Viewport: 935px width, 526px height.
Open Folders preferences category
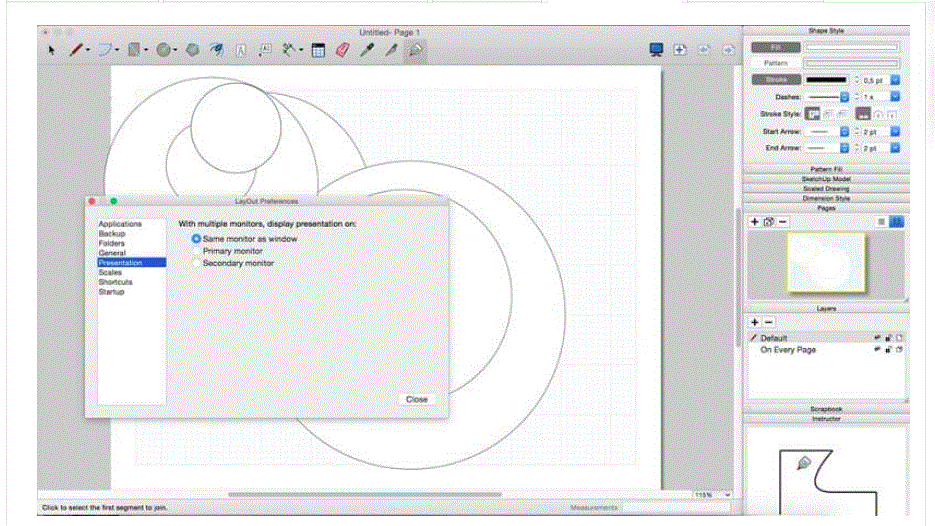[112, 243]
